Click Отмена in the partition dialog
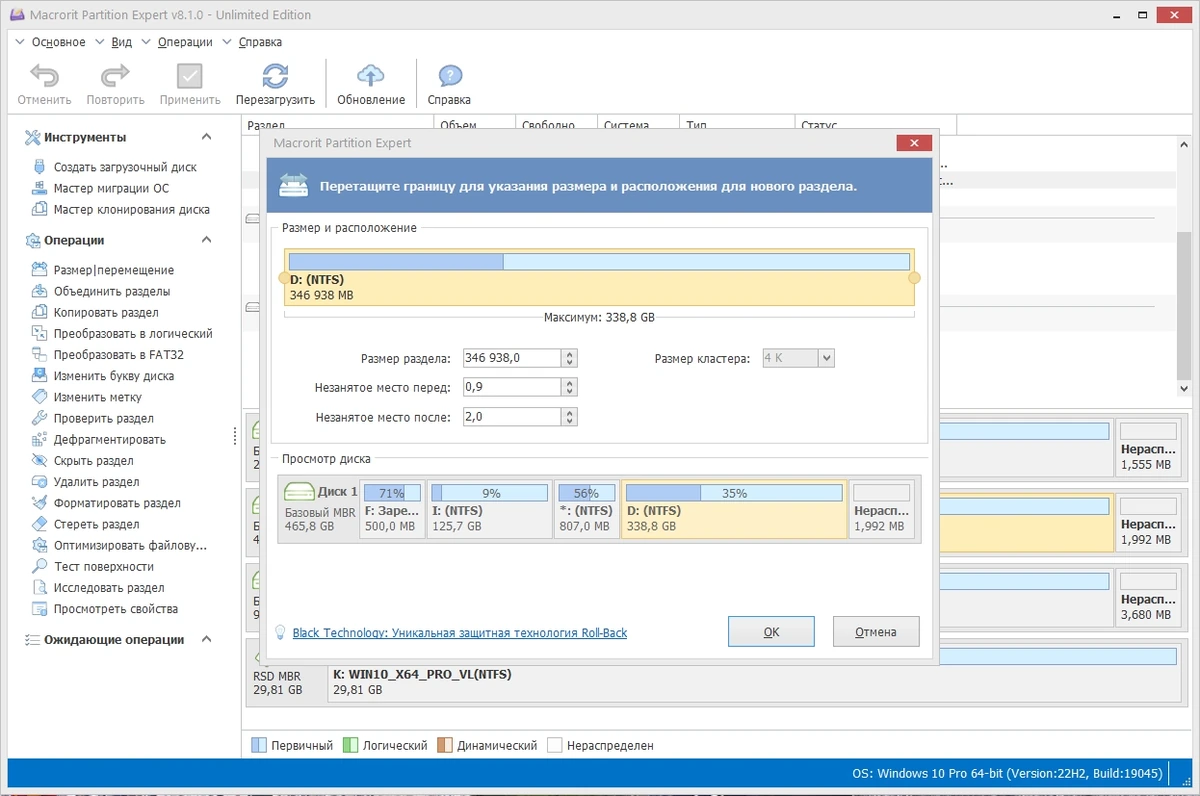Viewport: 1200px width, 796px height. pos(875,632)
